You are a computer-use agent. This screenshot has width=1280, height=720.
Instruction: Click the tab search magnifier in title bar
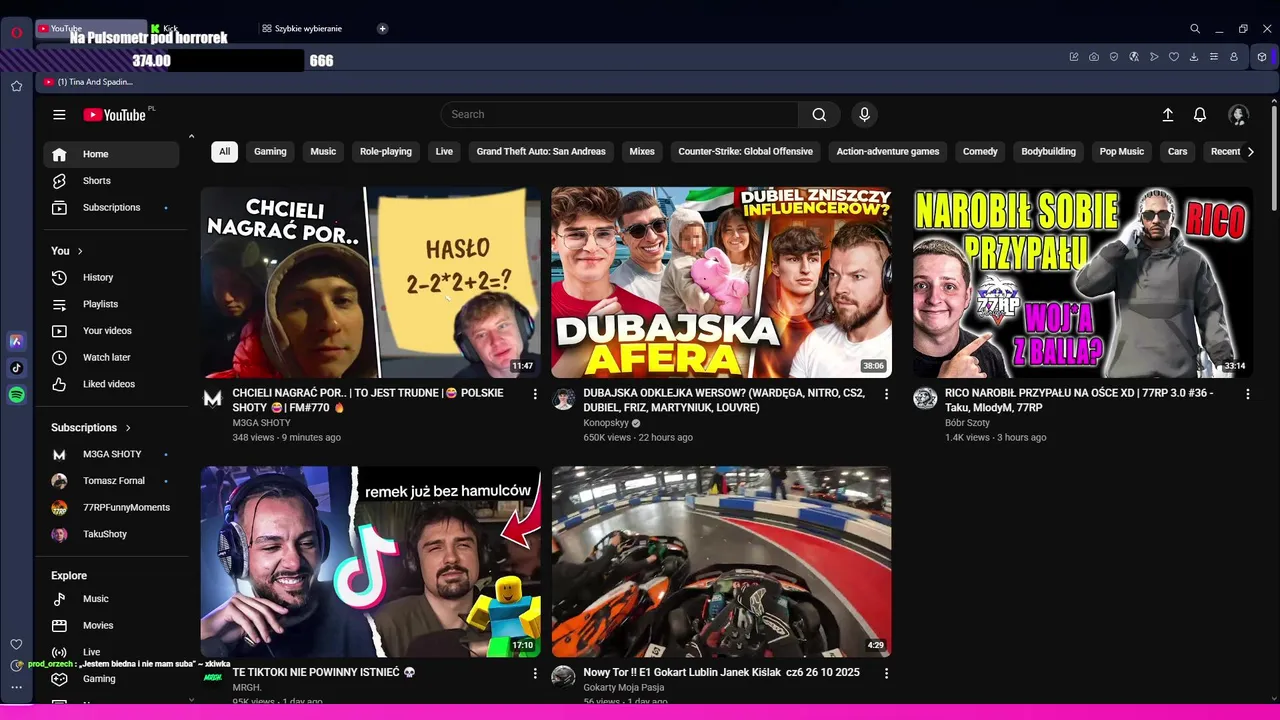click(1195, 29)
